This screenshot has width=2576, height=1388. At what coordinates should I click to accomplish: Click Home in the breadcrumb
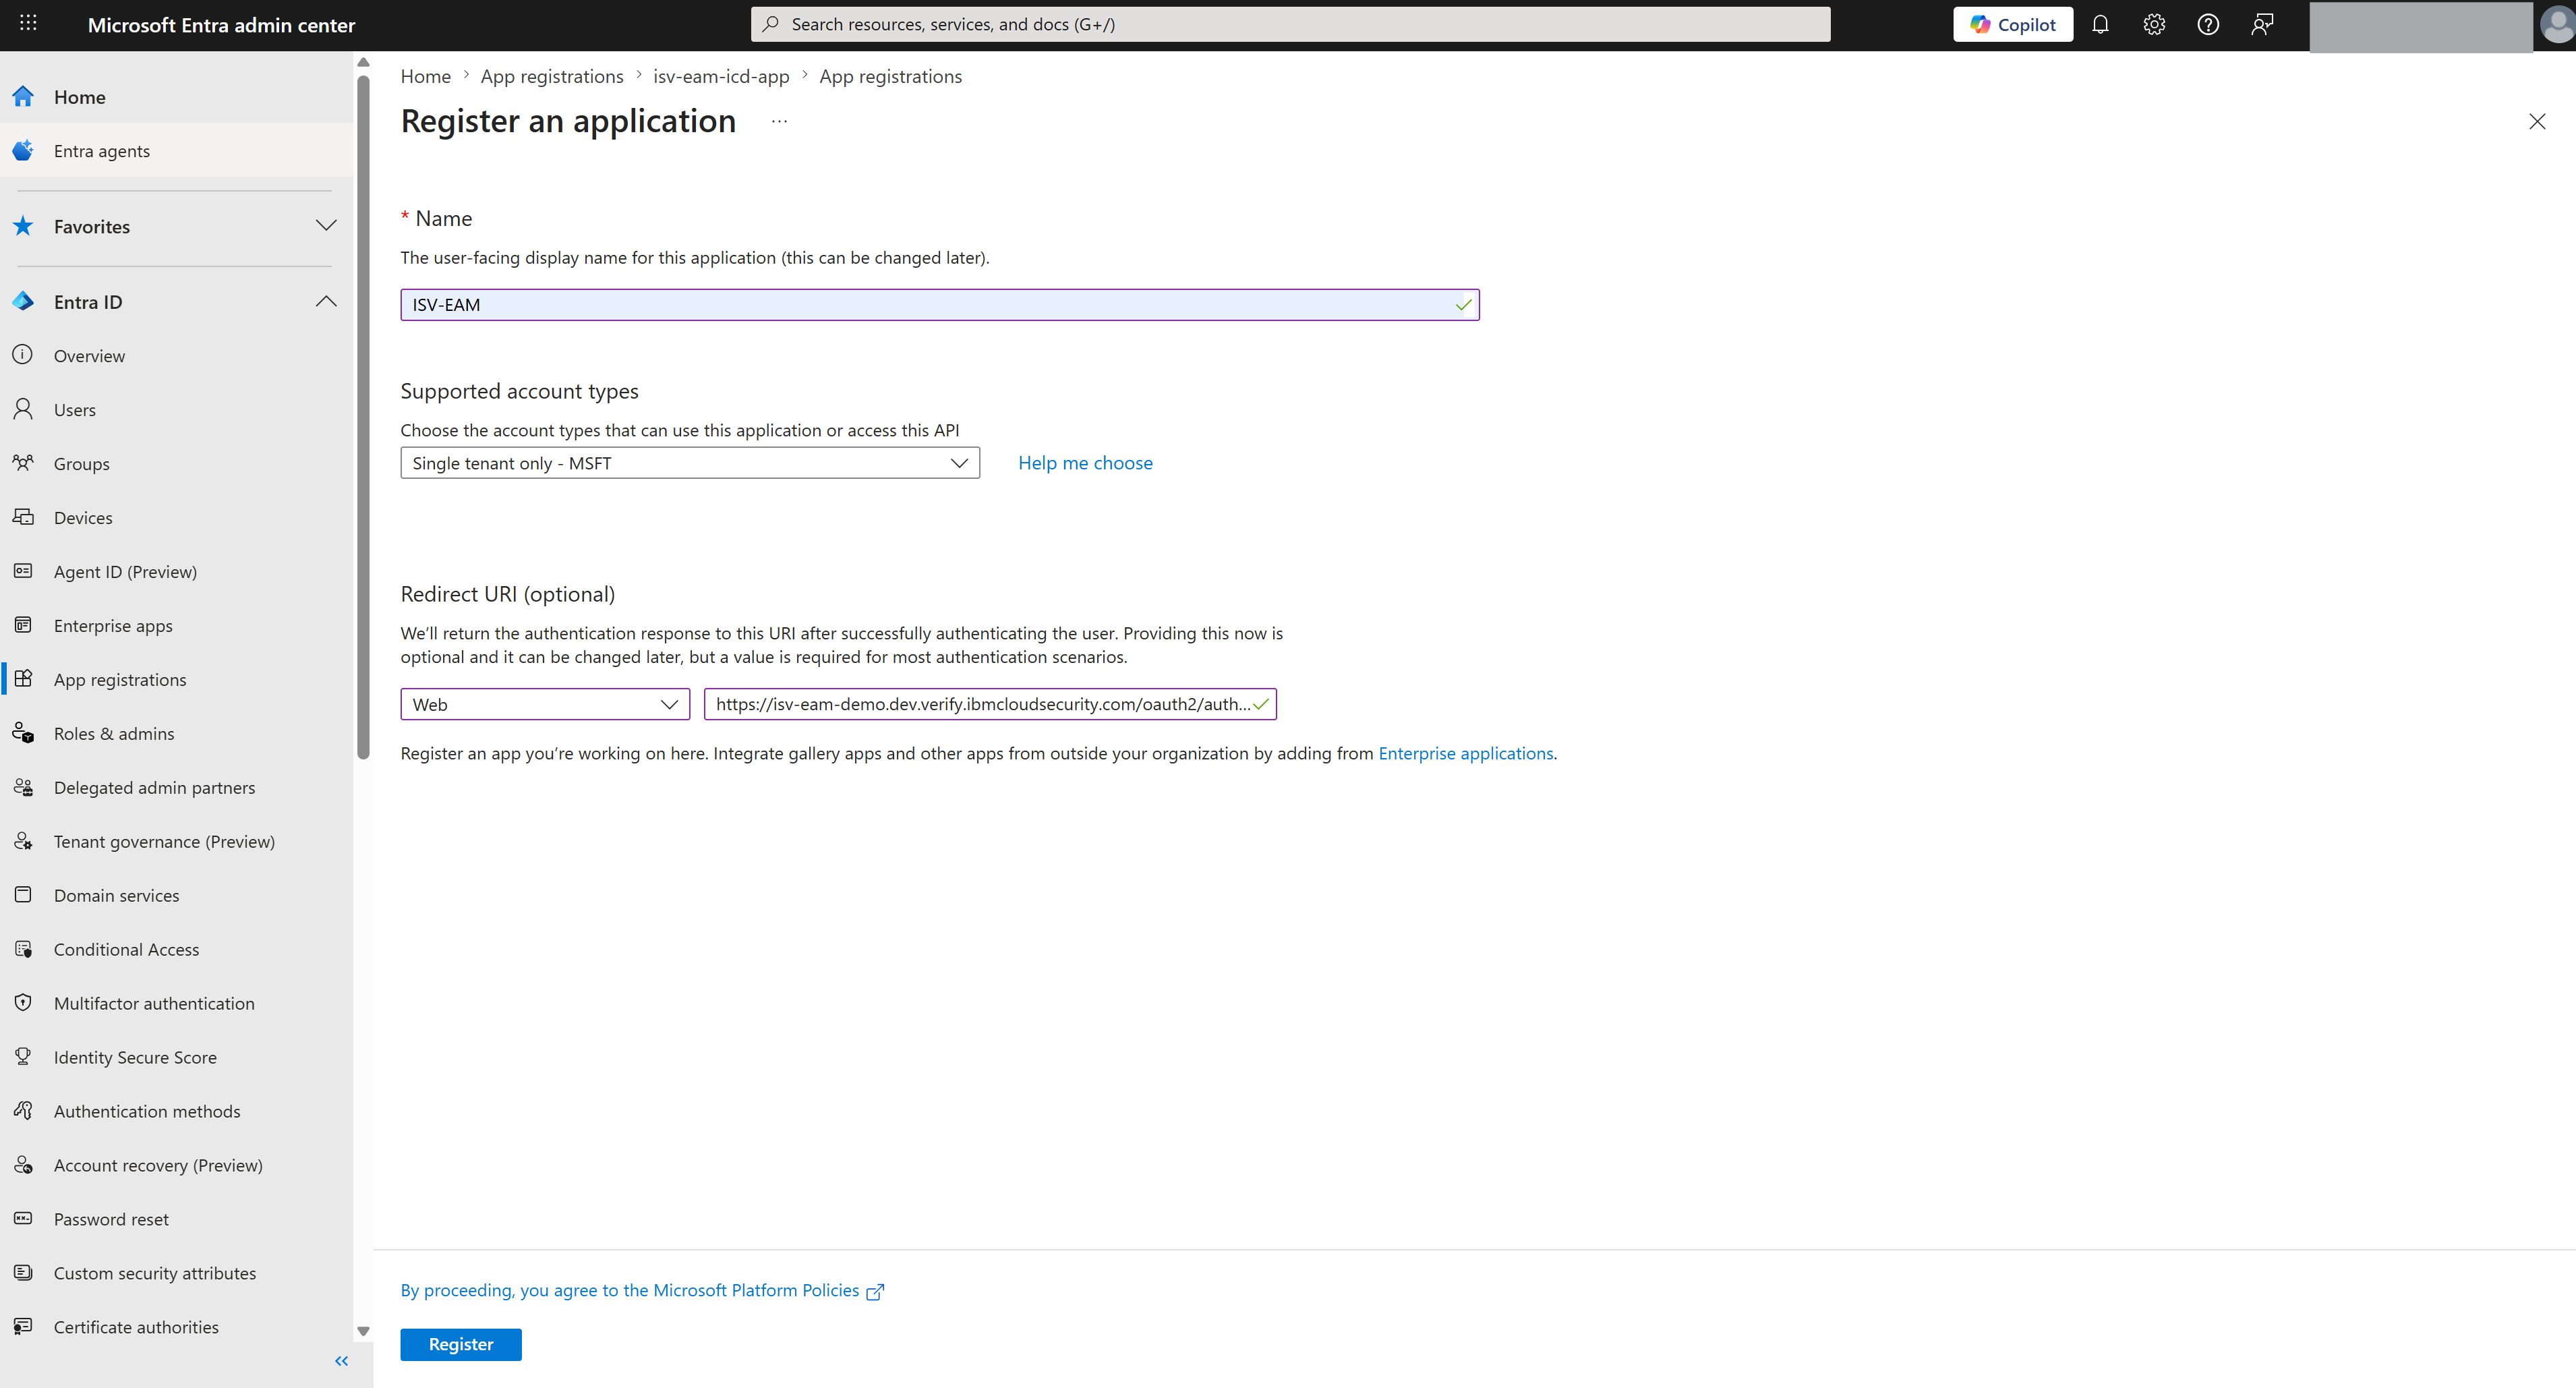tap(426, 76)
